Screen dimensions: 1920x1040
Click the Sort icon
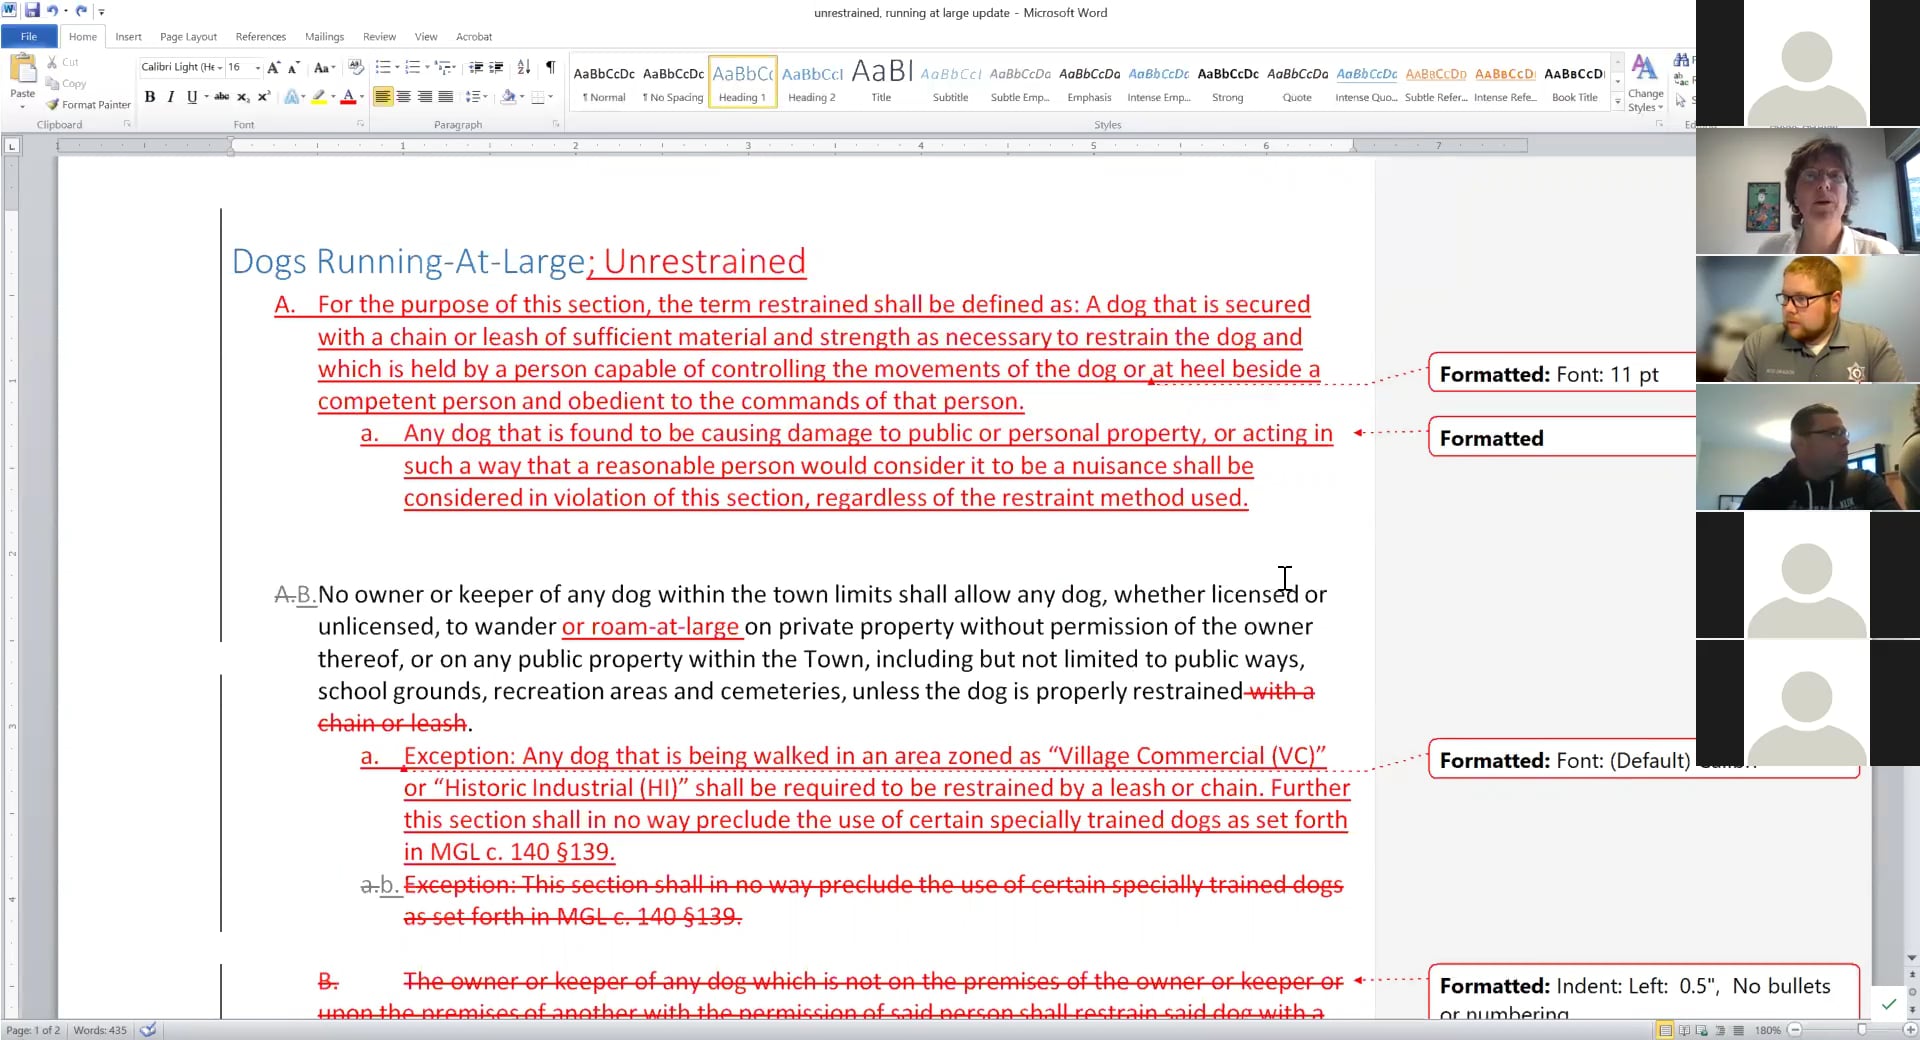(x=524, y=68)
